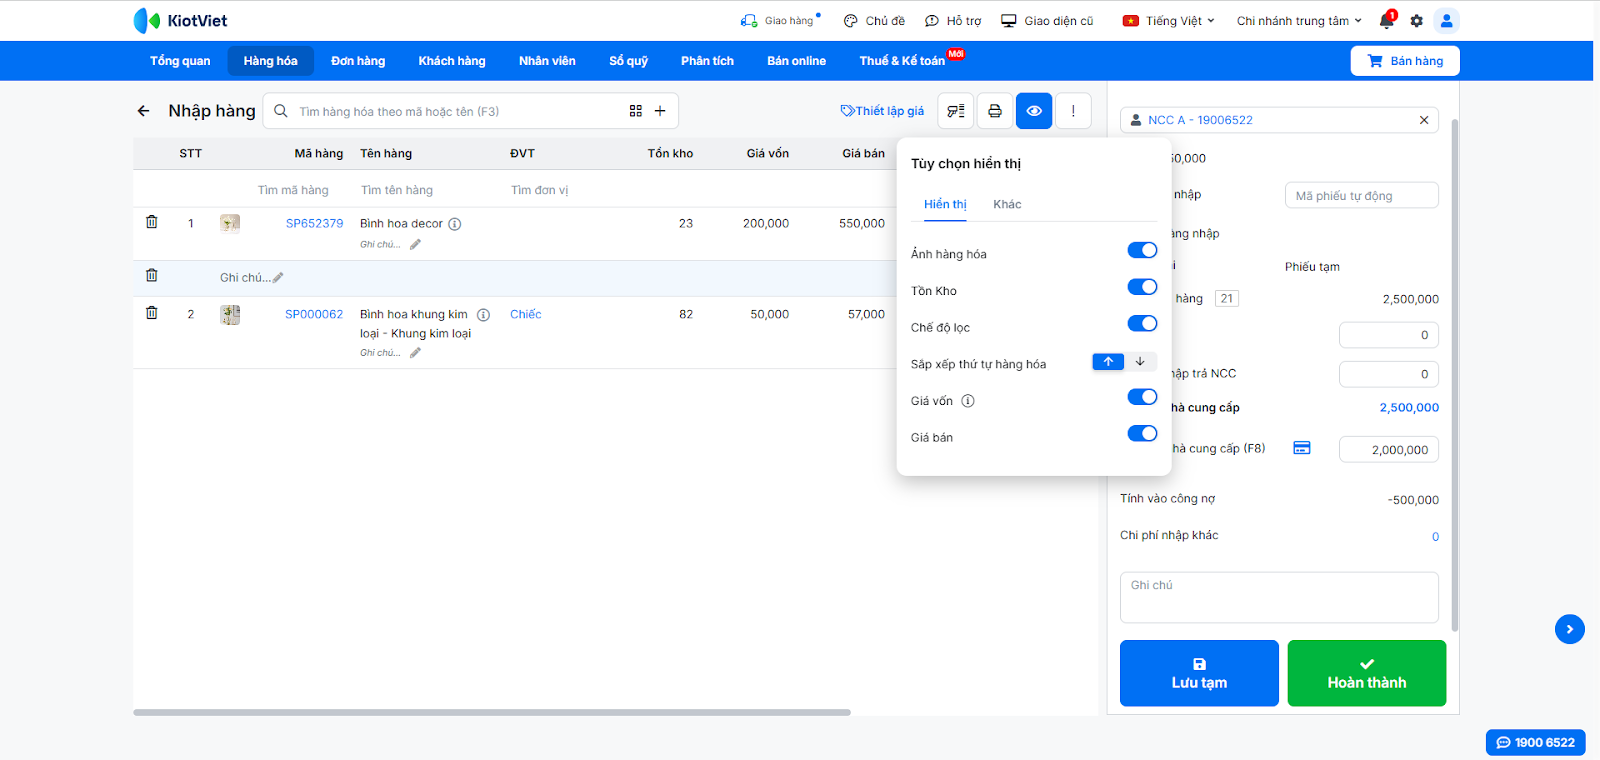Open the Khách hàng menu
The width and height of the screenshot is (1600, 760).
452,61
